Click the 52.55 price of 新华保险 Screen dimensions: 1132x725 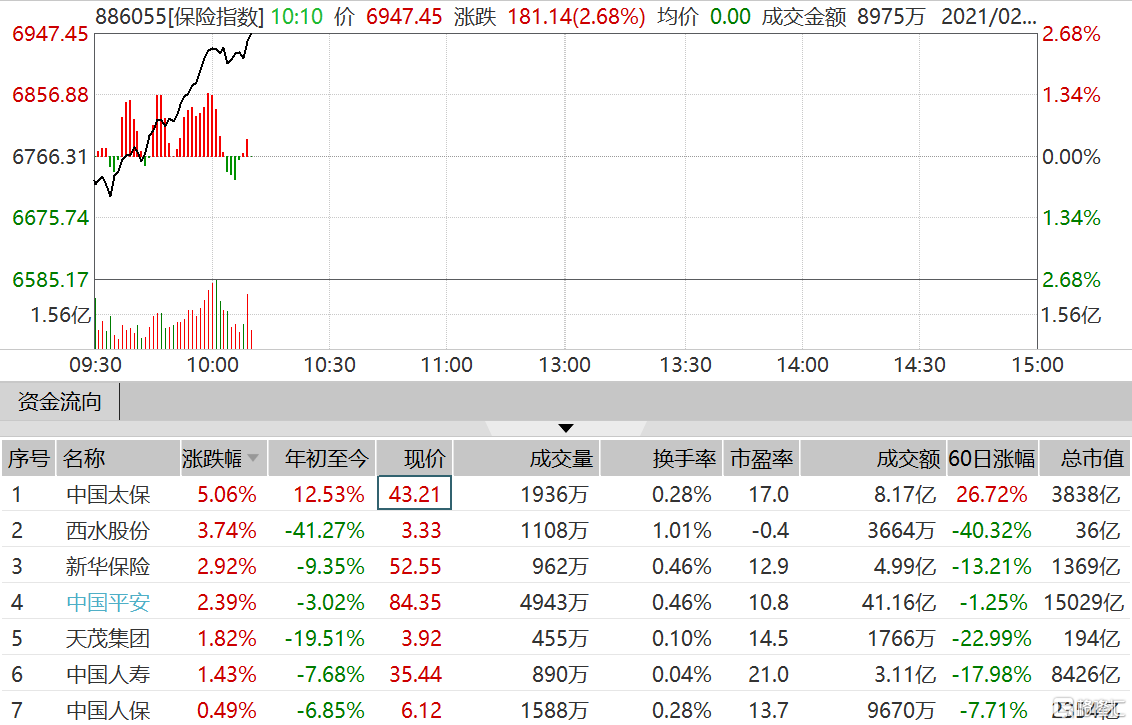click(x=415, y=567)
